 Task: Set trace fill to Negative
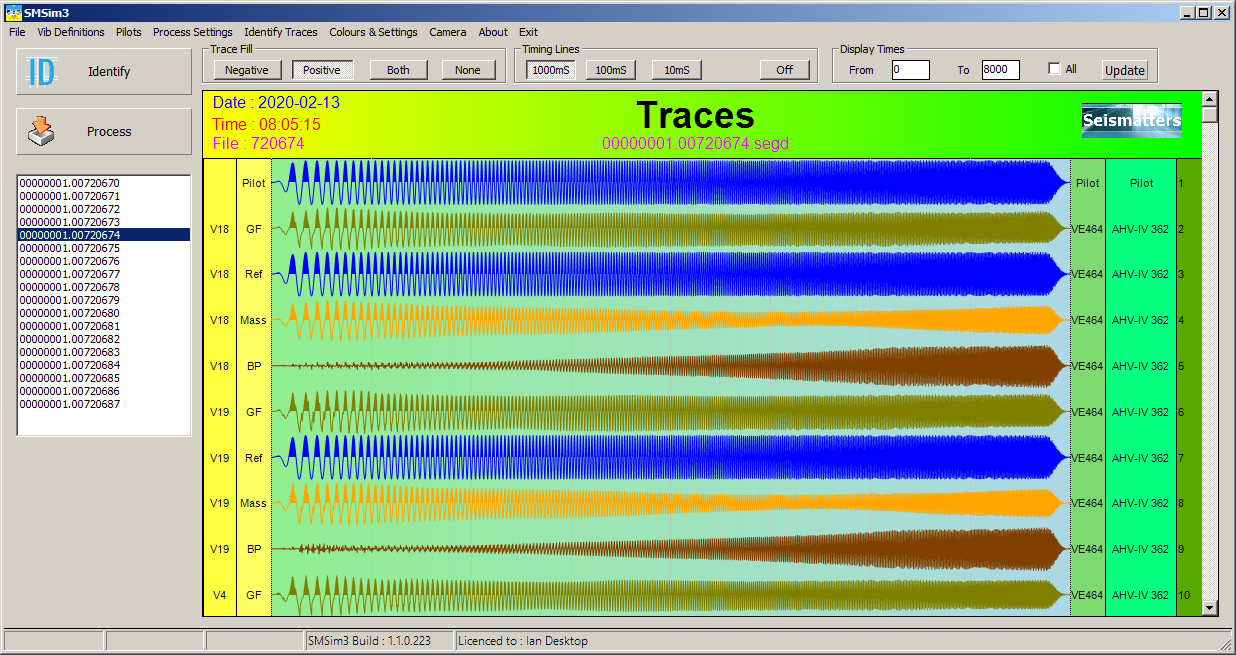[x=246, y=70]
